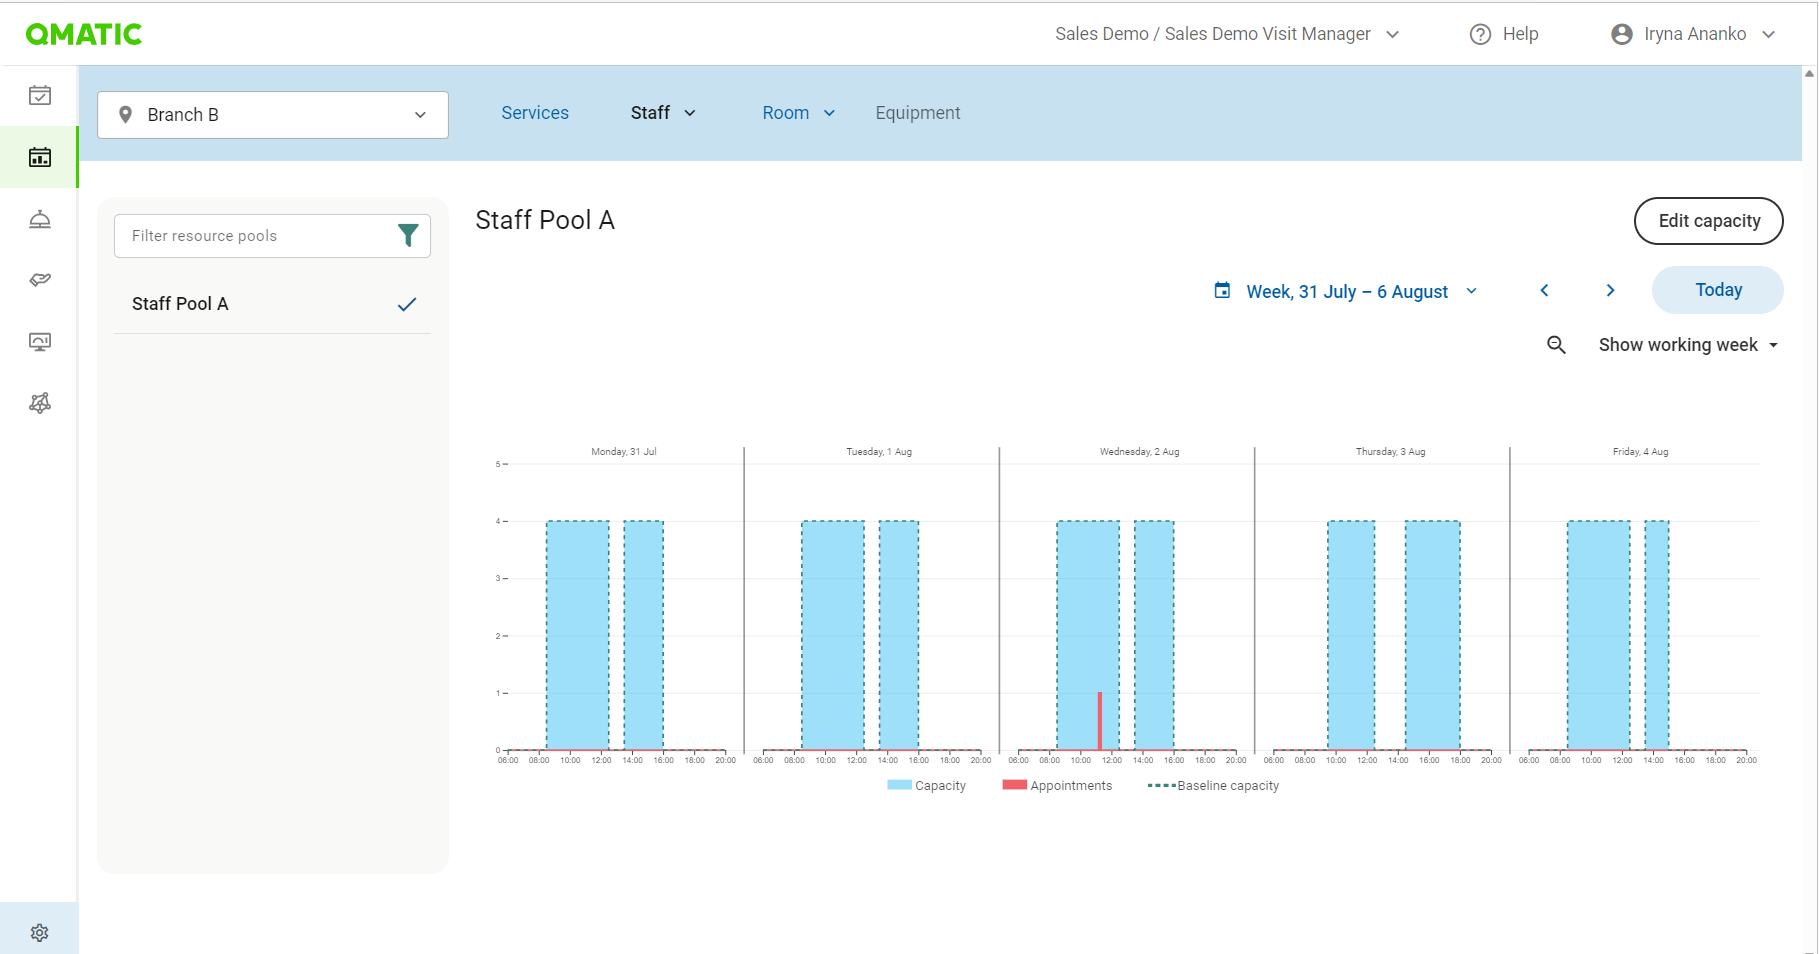Toggle the Staff Pool A checkmark

(x=407, y=304)
